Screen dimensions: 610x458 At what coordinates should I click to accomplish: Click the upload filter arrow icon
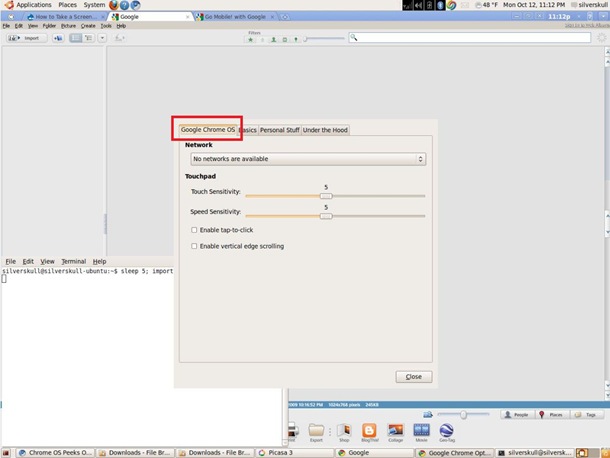(x=262, y=40)
